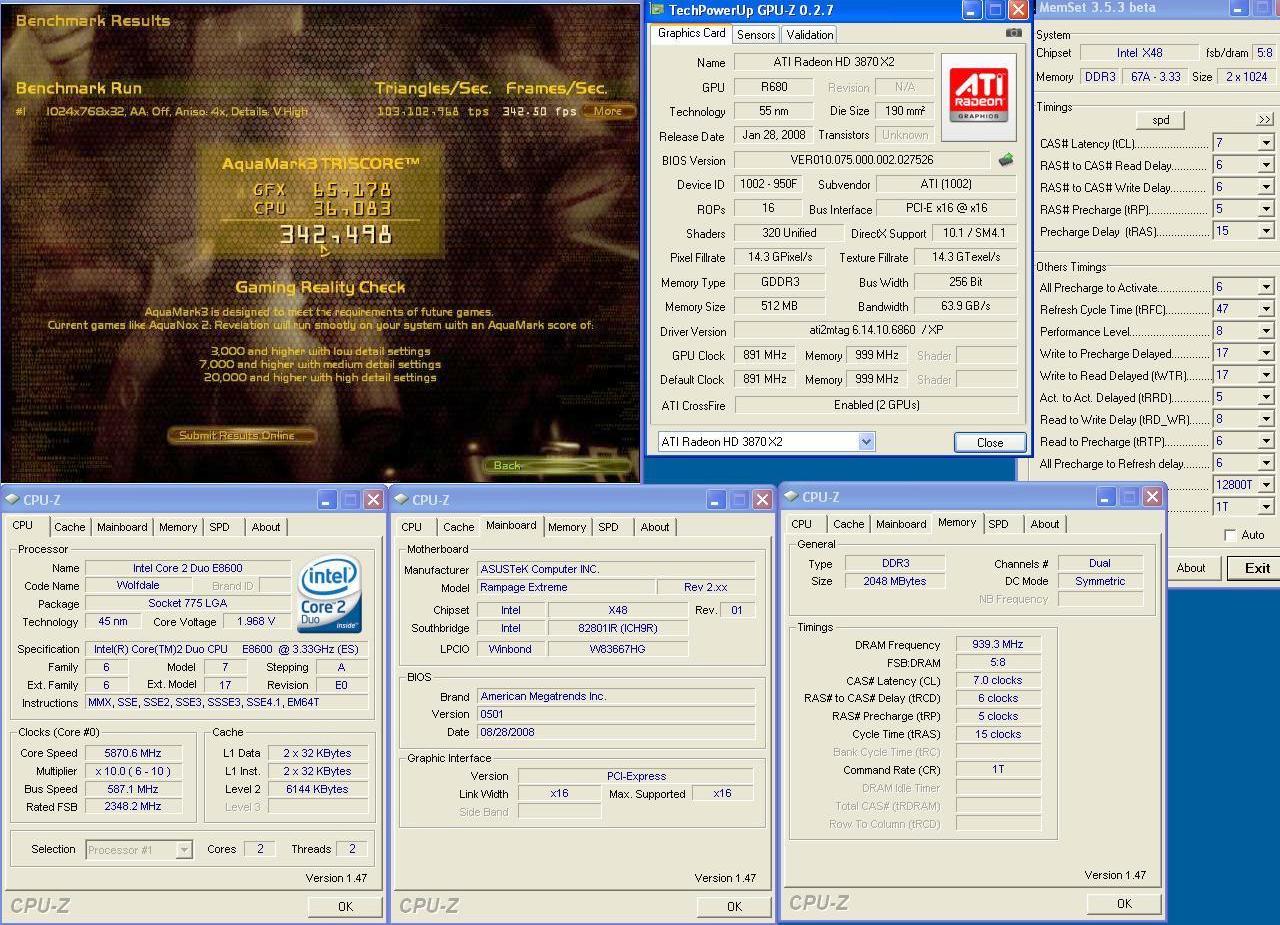Open the SPD tab in the Mainboard window
Image resolution: width=1280 pixels, height=925 pixels.
coord(608,527)
